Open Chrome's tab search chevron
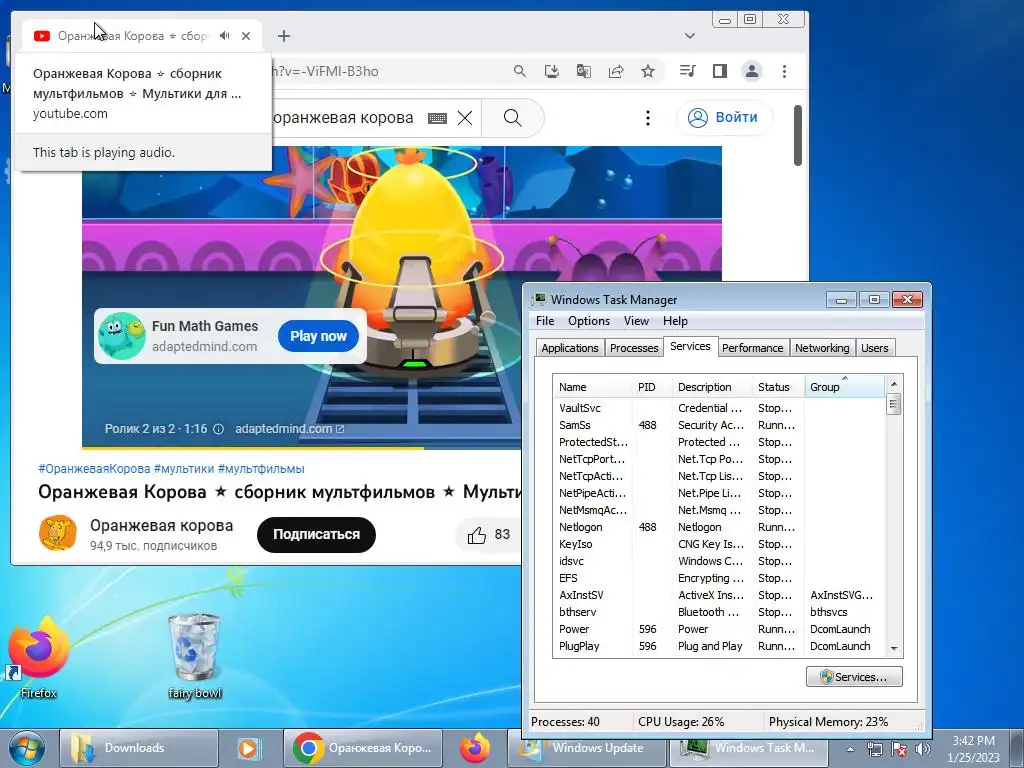The width and height of the screenshot is (1024, 768). 690,36
